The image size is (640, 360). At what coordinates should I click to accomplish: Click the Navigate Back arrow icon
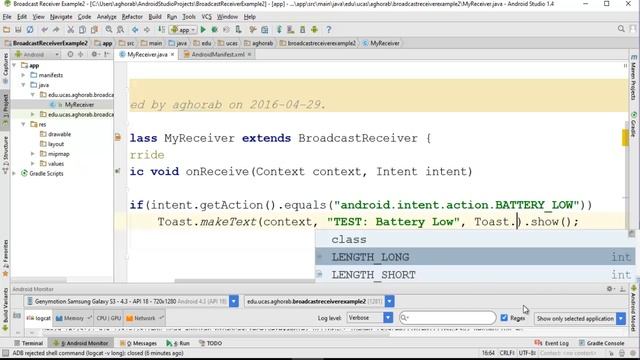tap(135, 29)
